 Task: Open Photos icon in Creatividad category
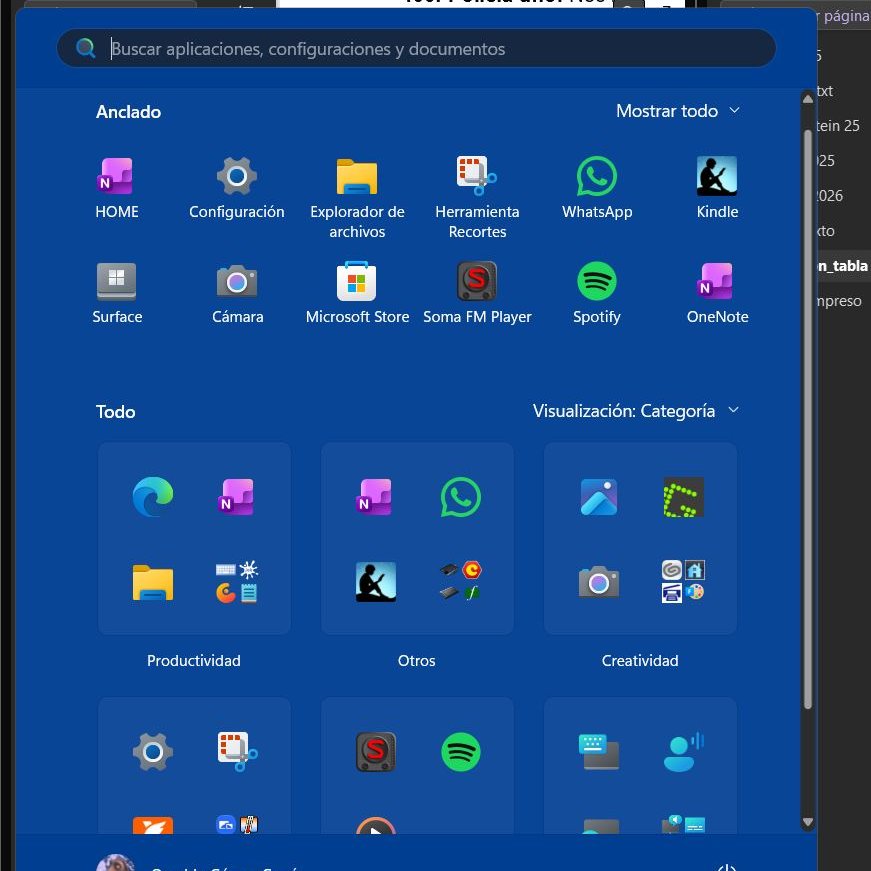point(598,497)
